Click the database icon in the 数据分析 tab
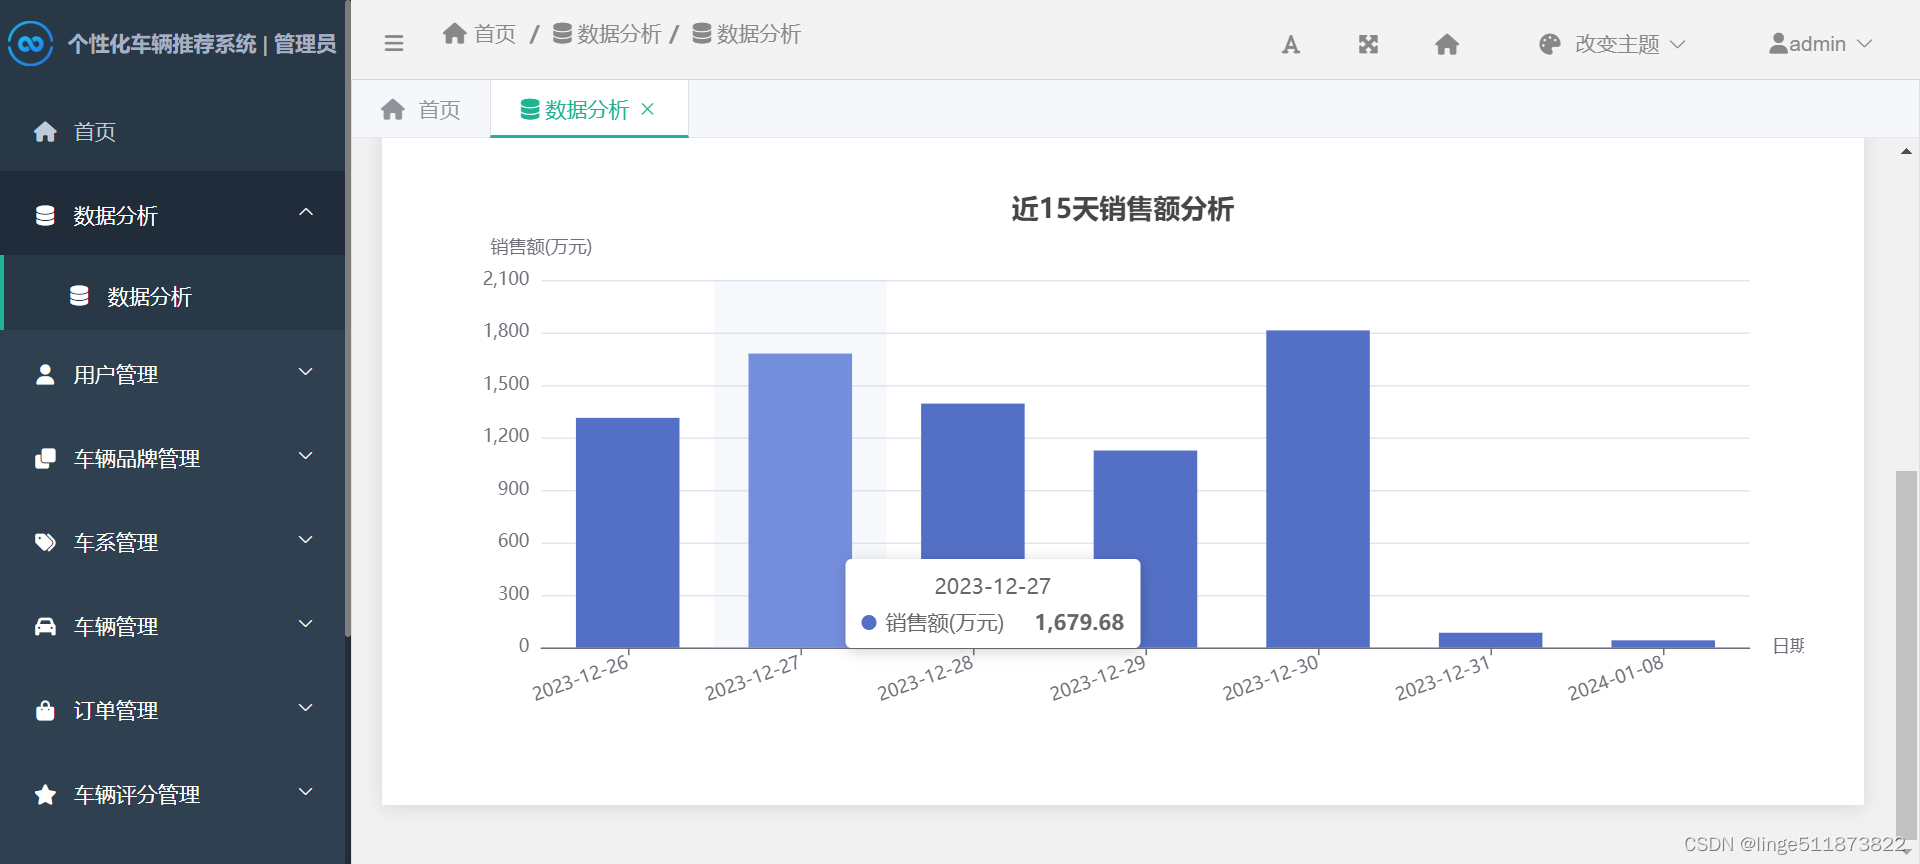The height and width of the screenshot is (864, 1920). click(530, 109)
